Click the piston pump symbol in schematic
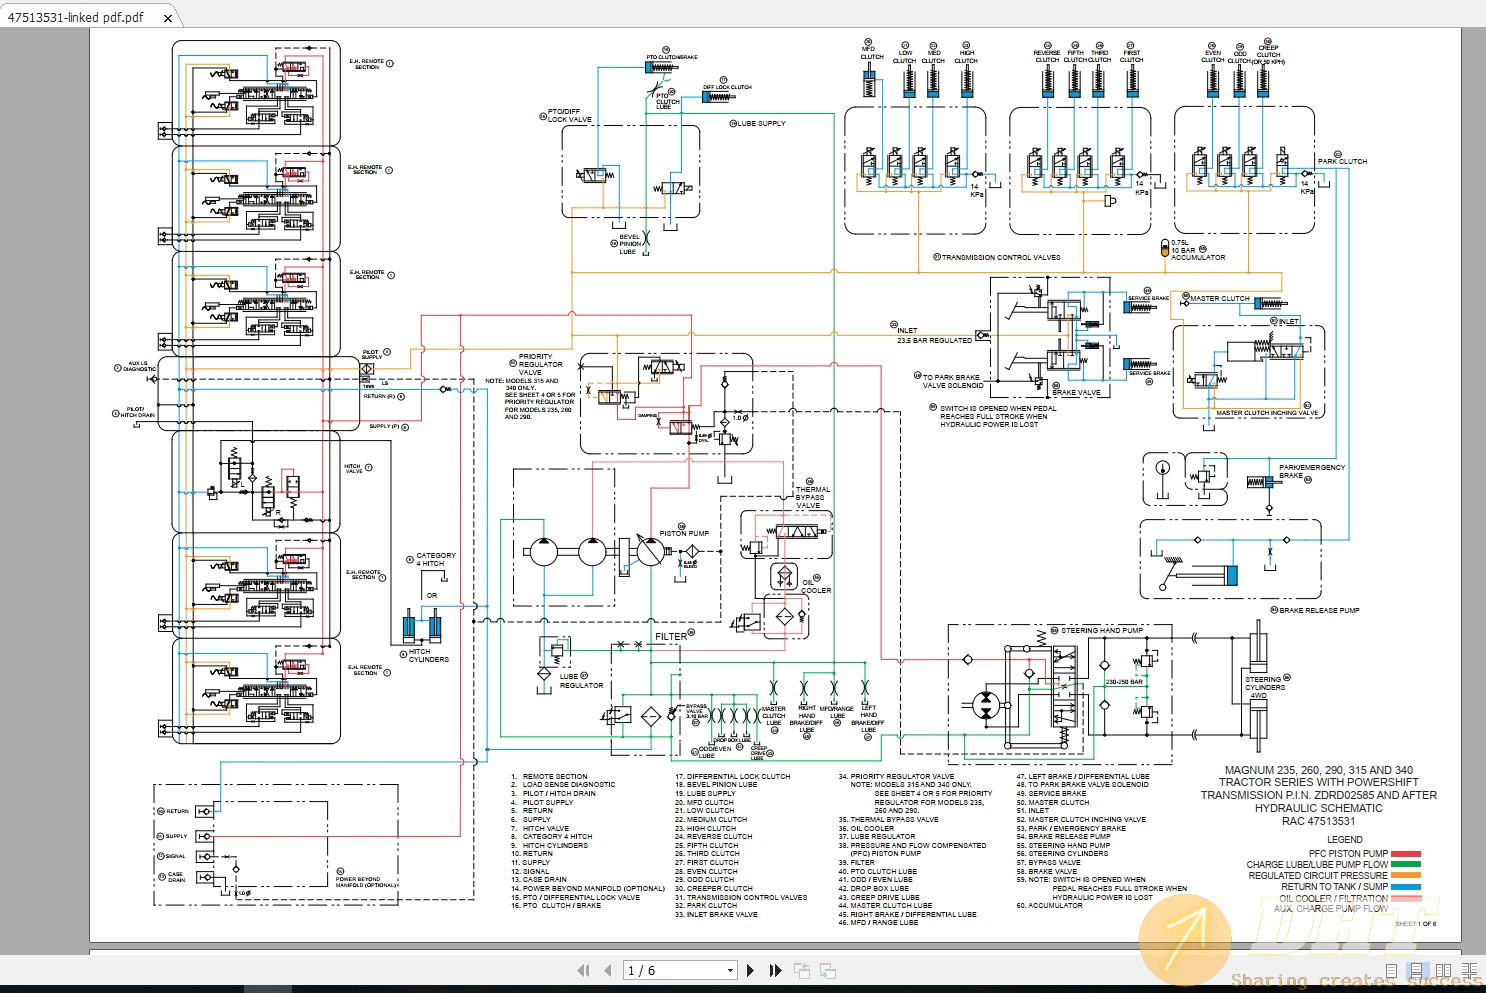The width and height of the screenshot is (1486, 993). coord(649,551)
